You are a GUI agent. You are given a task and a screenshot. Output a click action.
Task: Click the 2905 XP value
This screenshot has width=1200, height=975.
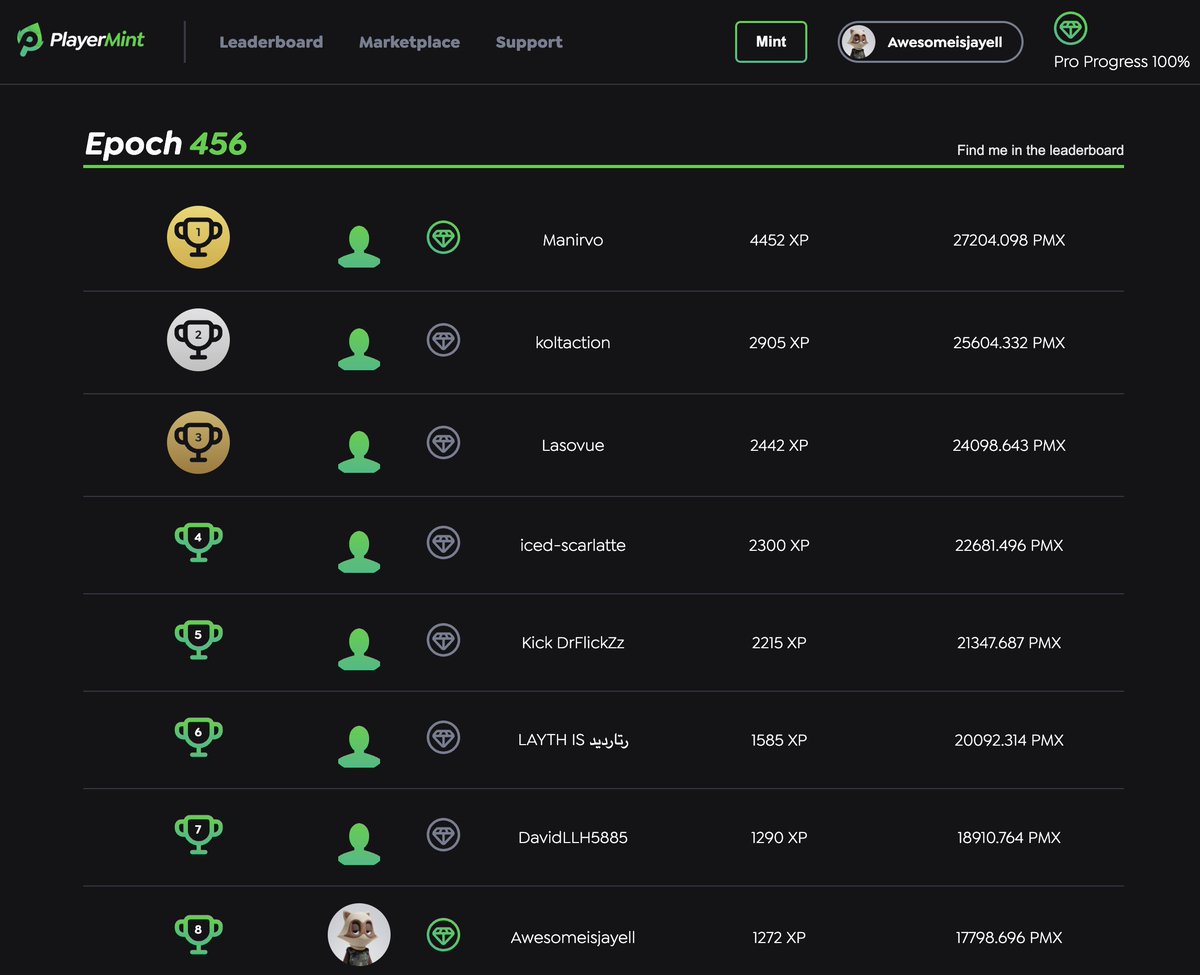(779, 342)
